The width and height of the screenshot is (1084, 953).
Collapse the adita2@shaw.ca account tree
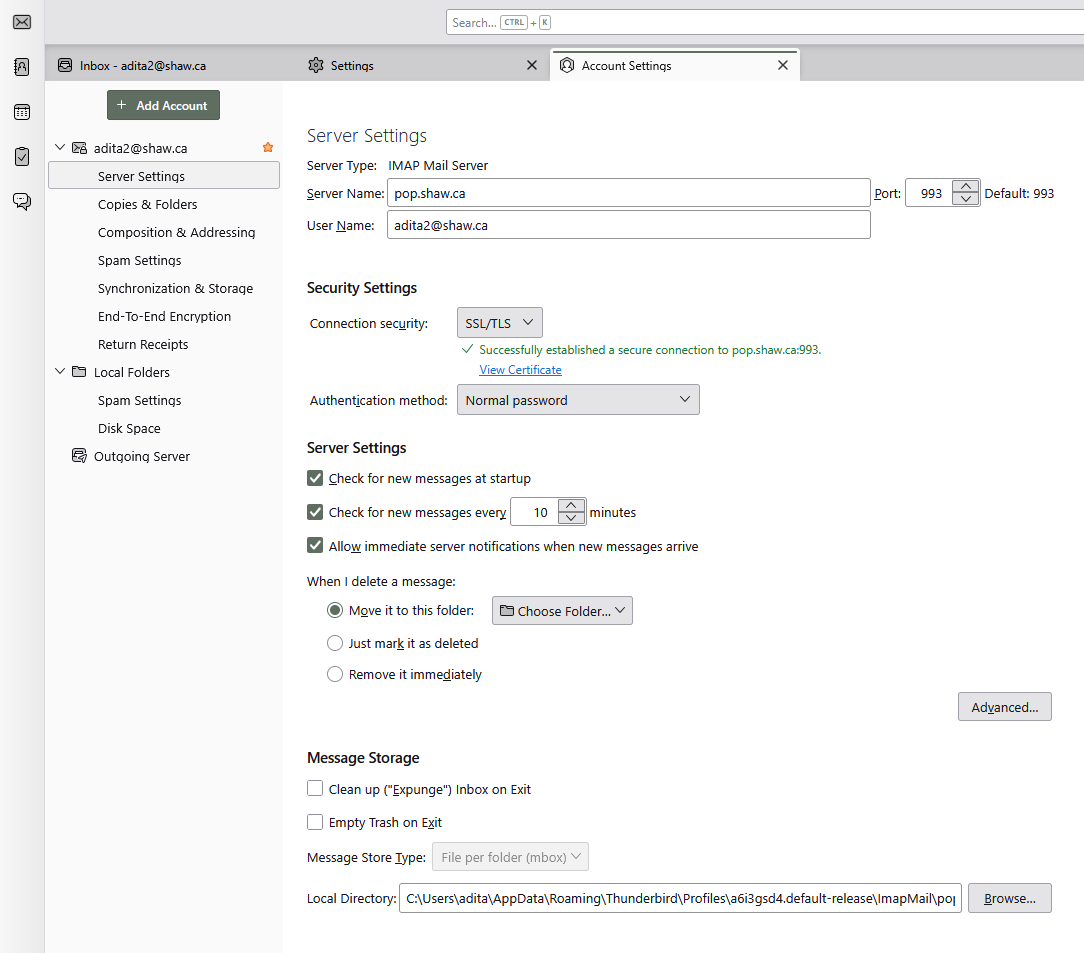[x=60, y=147]
